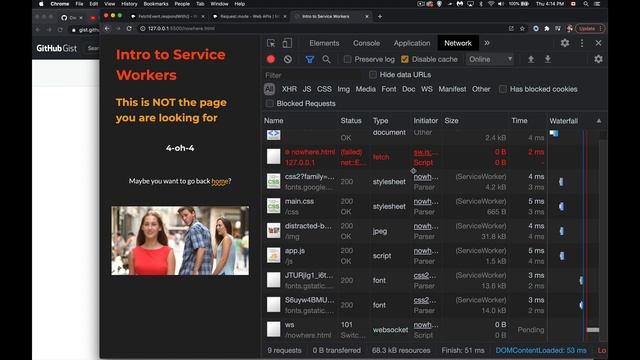
Task: Sort by Time column header
Action: click(519, 121)
